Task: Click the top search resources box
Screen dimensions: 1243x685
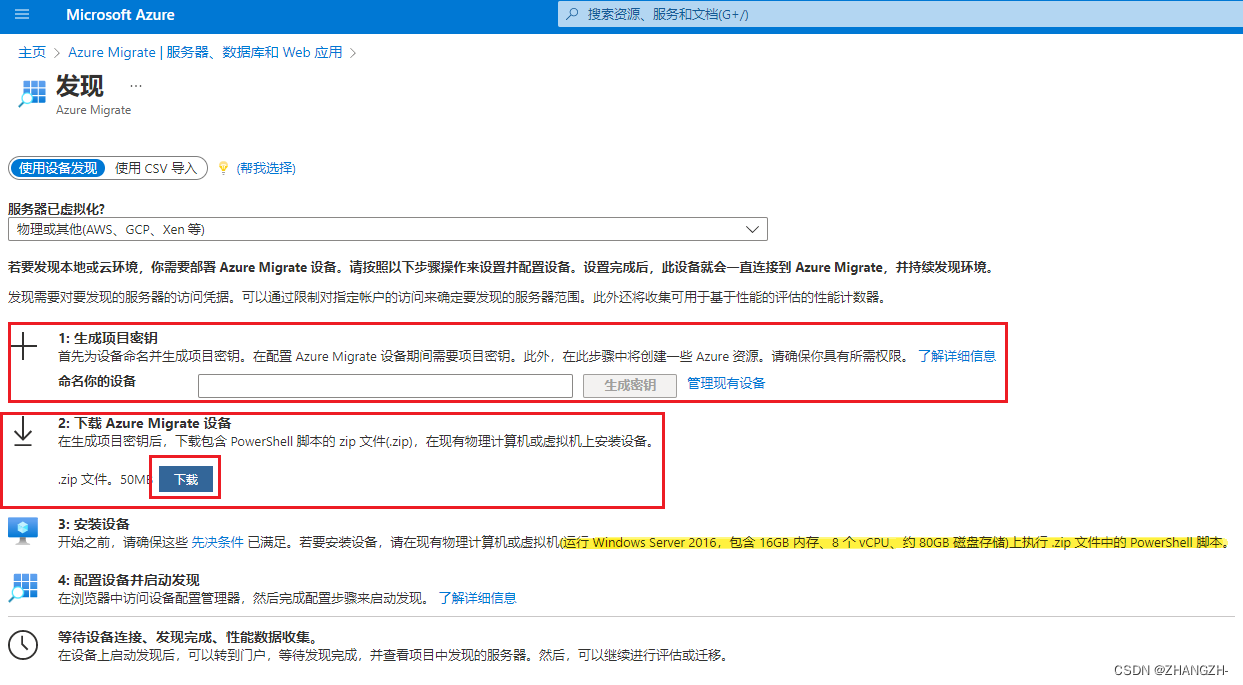Action: click(x=900, y=14)
